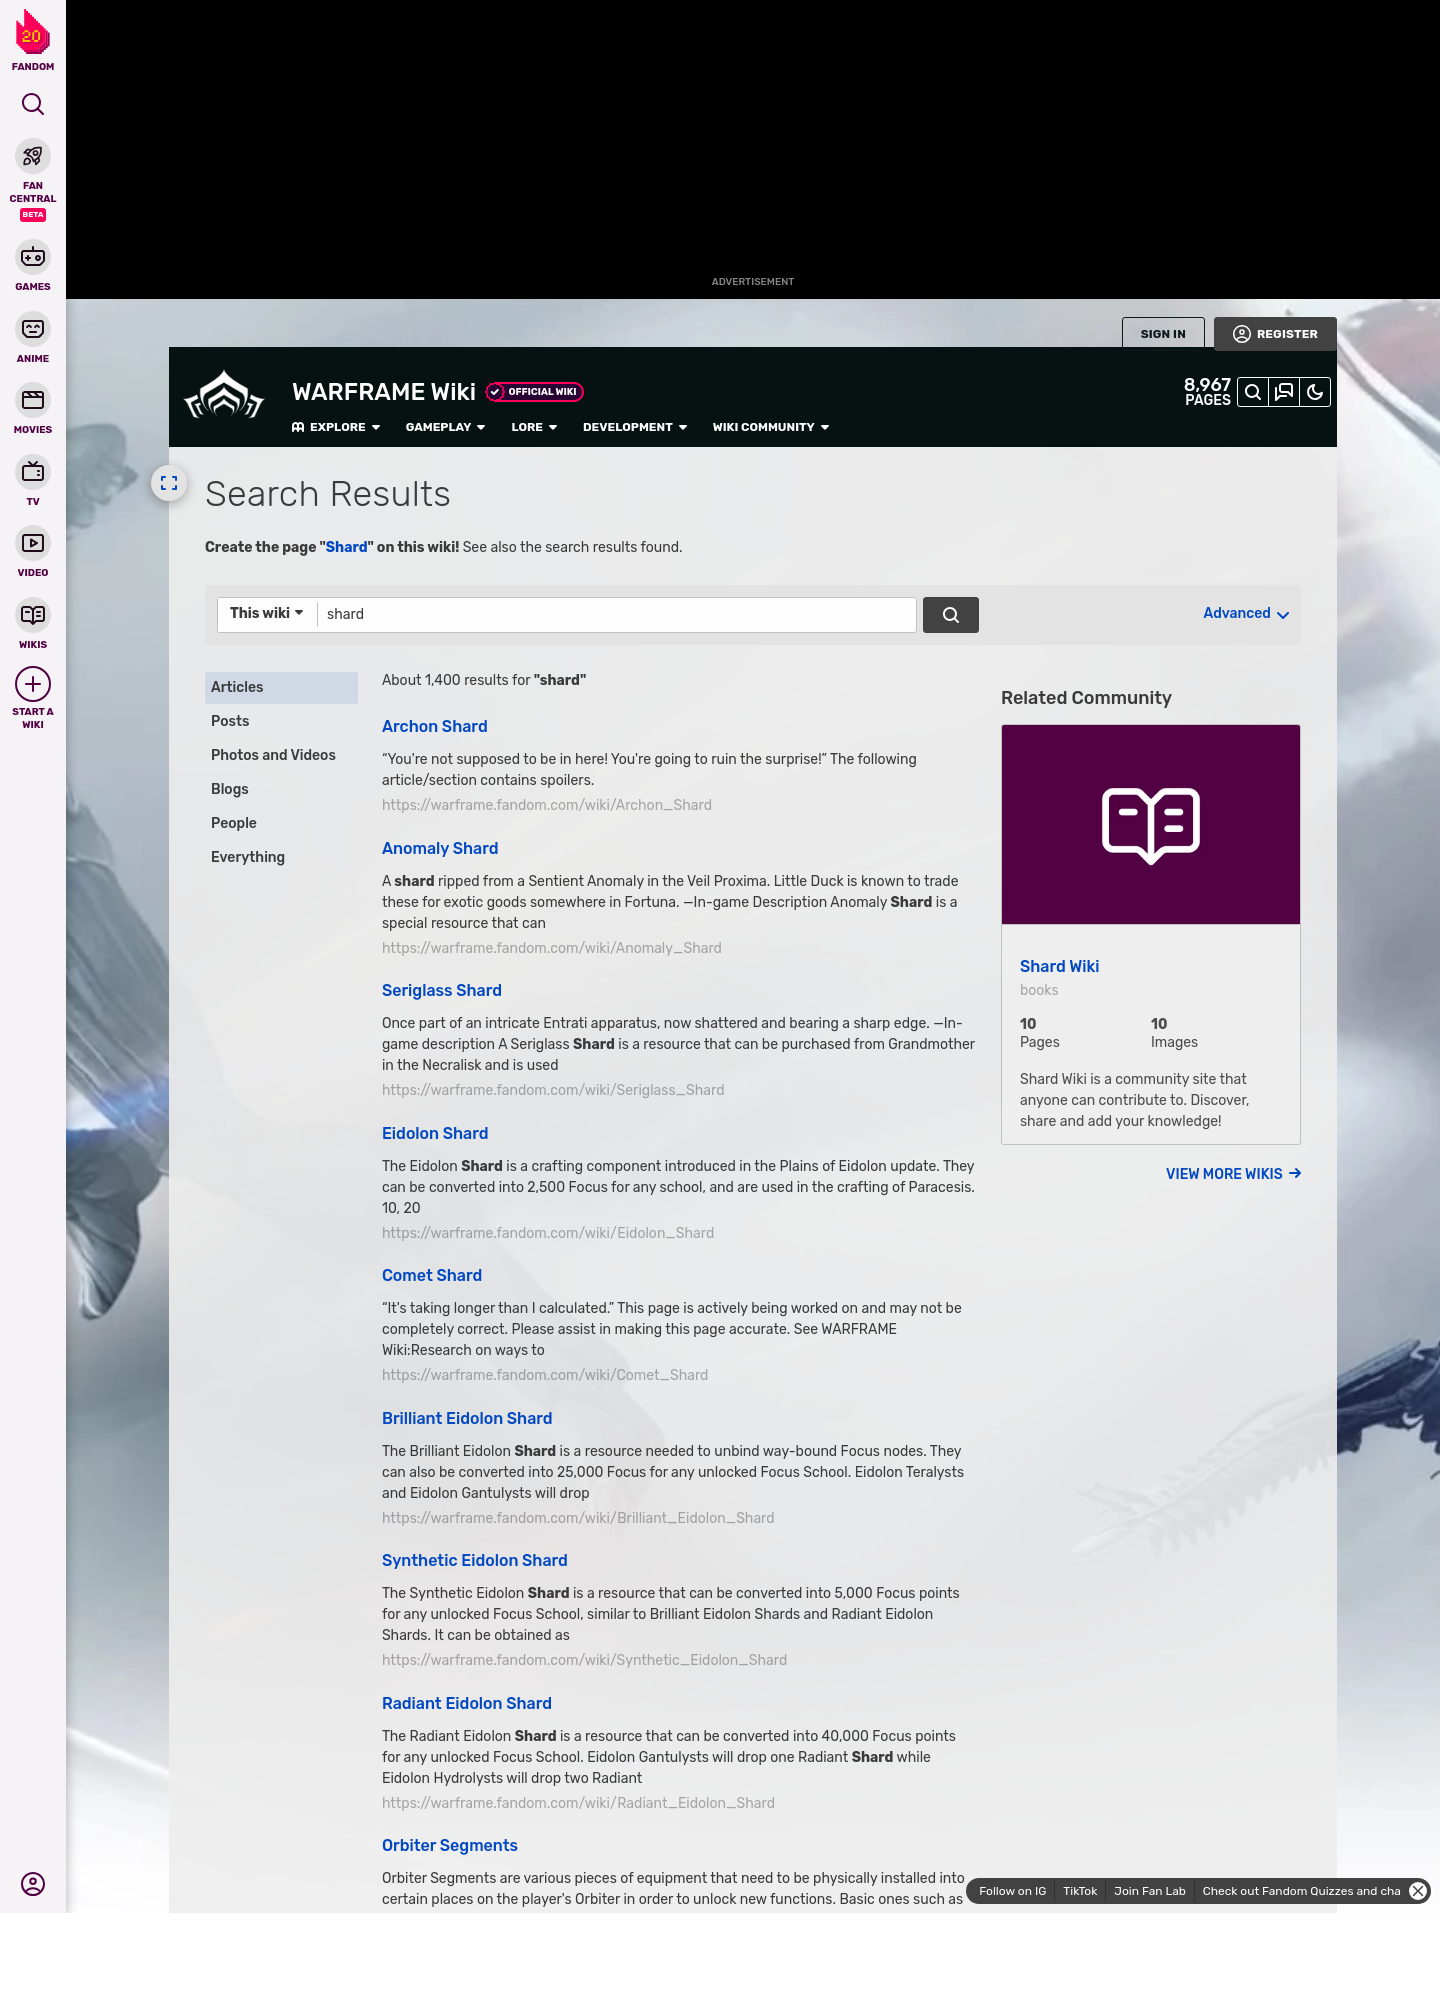Image resolution: width=1440 pixels, height=2000 pixels.
Task: Open the Wikis book icon
Action: pyautogui.click(x=33, y=615)
